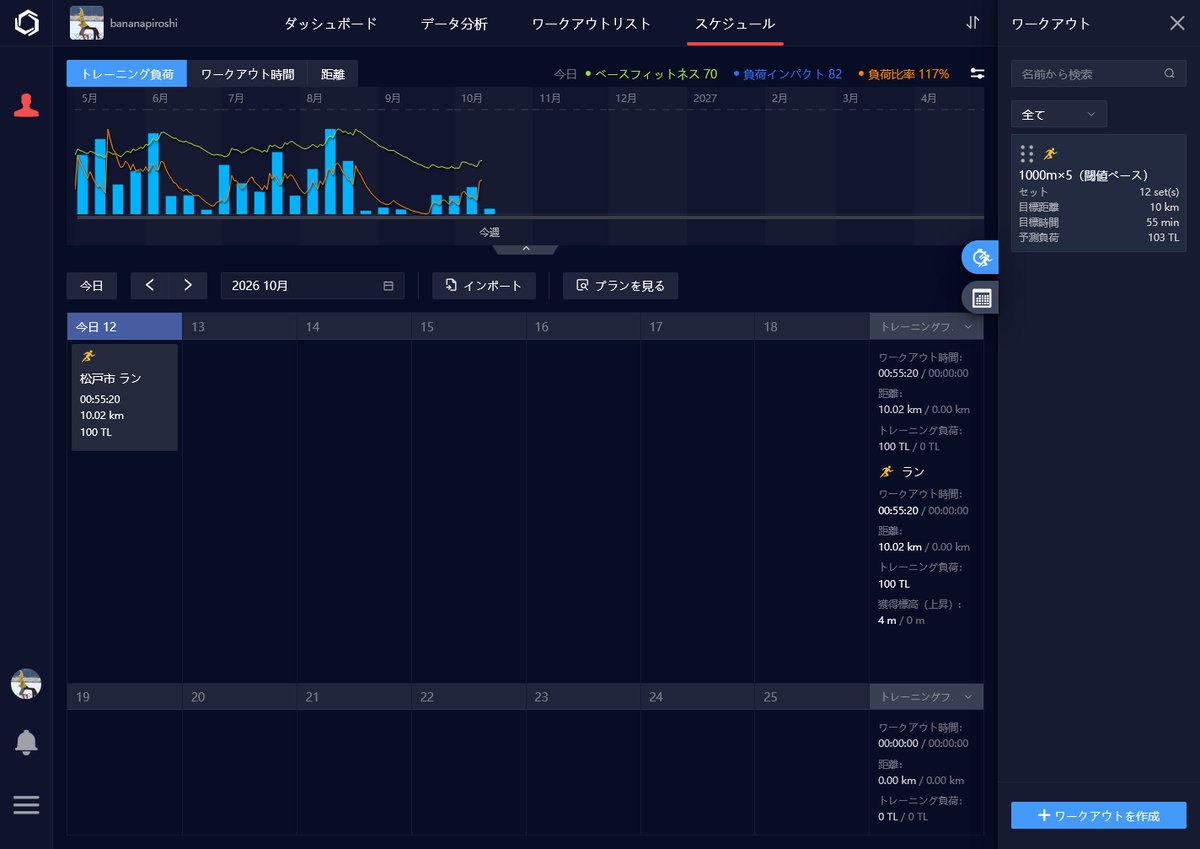
Task: Click the インポート button
Action: click(484, 286)
